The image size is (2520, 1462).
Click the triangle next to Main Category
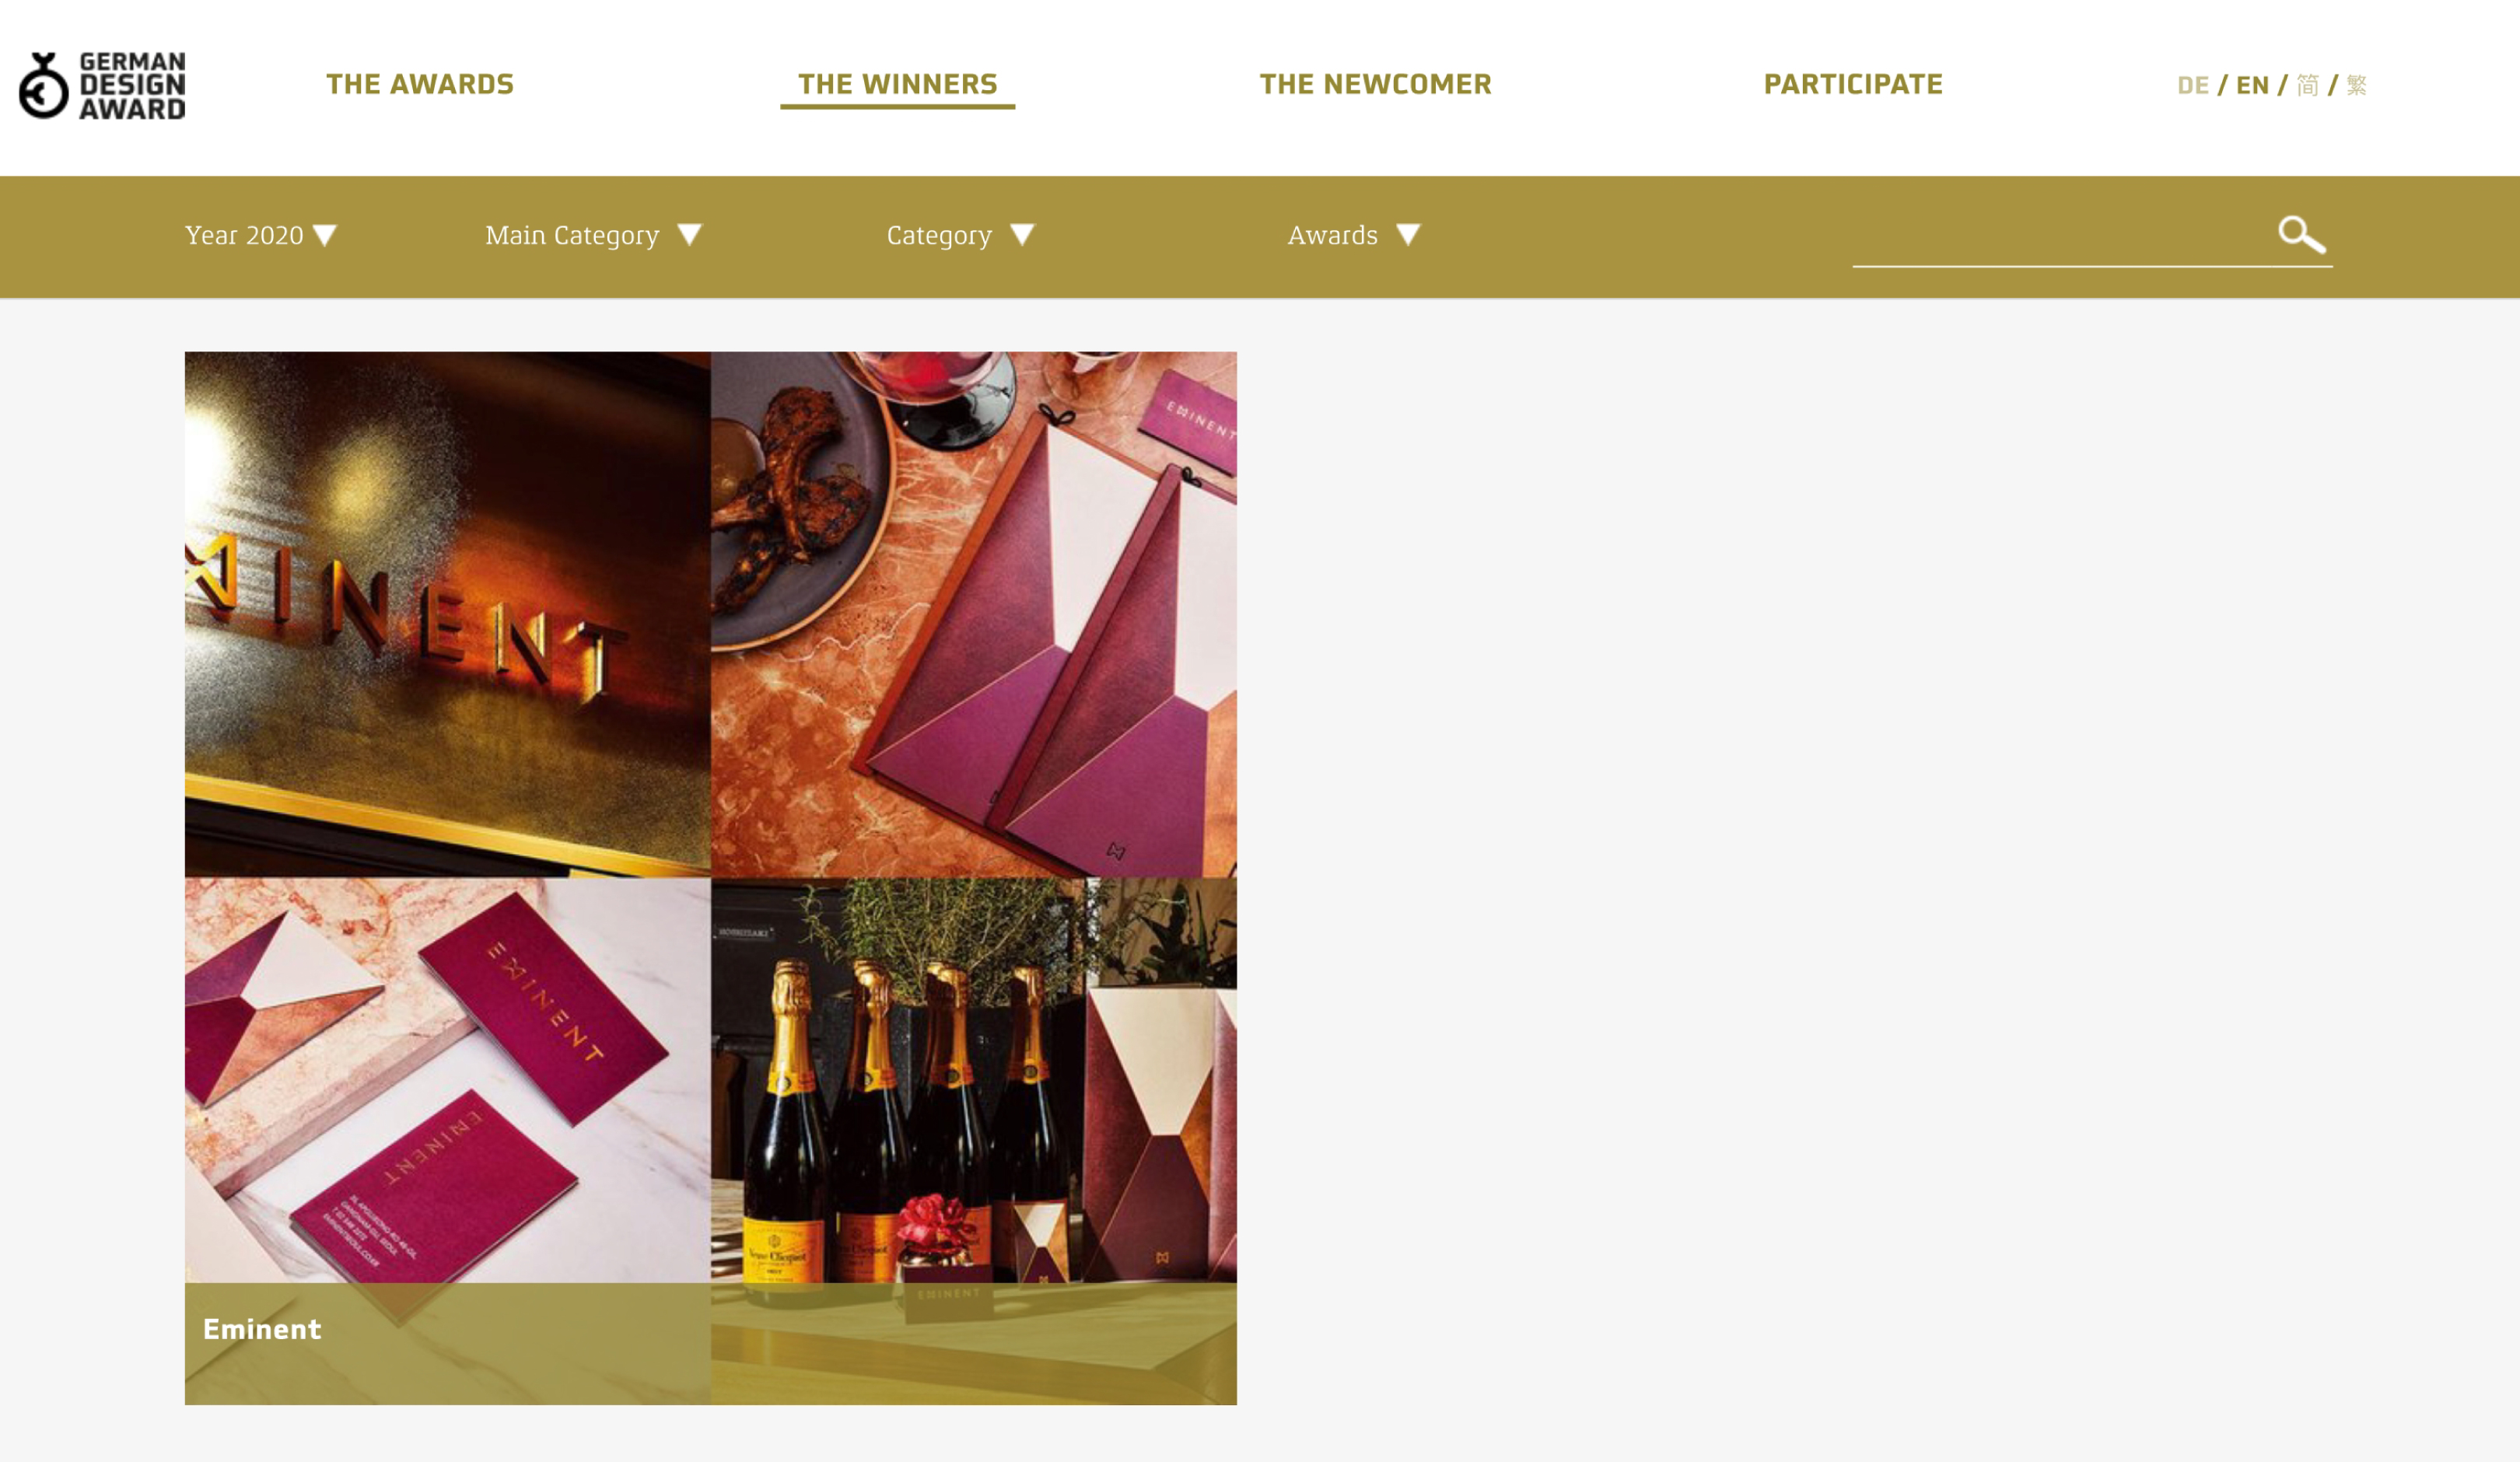(690, 235)
